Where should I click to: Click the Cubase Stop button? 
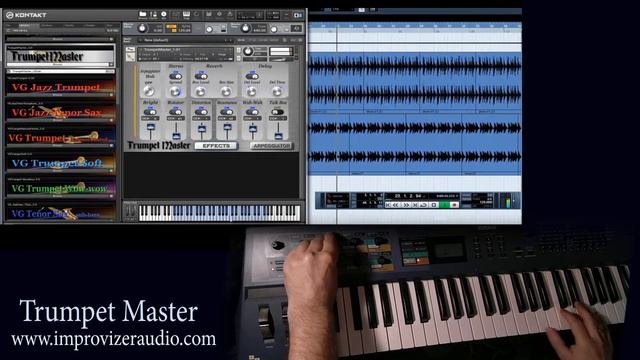(x=434, y=205)
